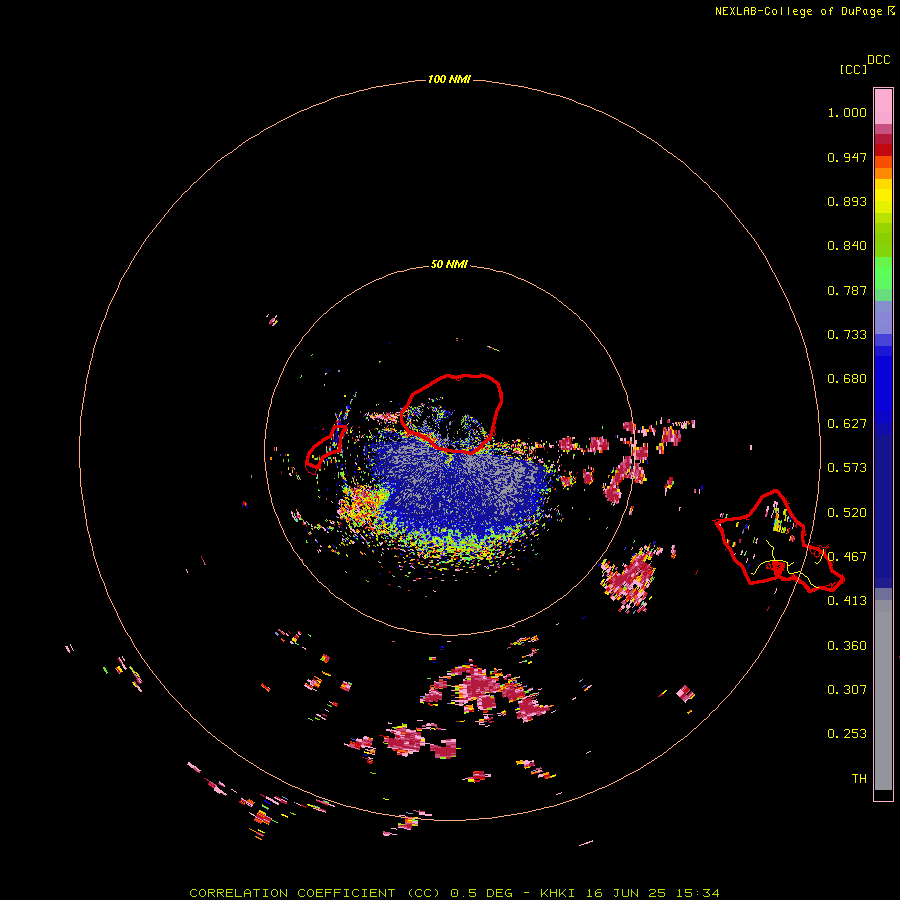Select the 0.893 scale value

pos(847,201)
